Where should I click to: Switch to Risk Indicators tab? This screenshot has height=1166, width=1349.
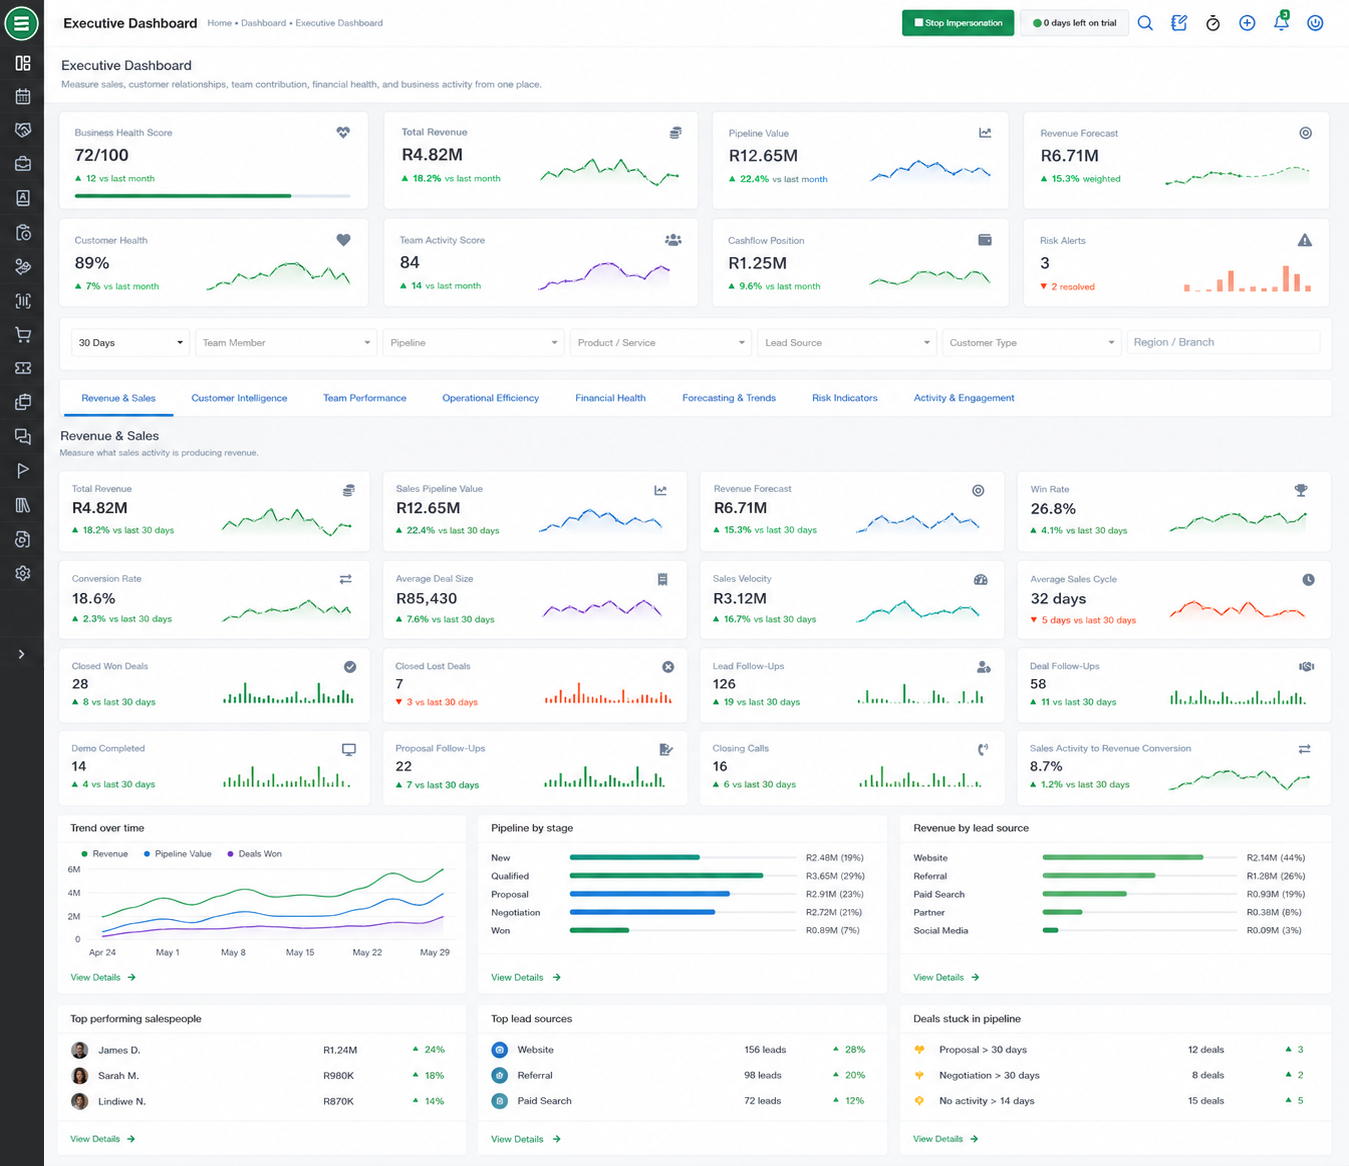(x=844, y=398)
